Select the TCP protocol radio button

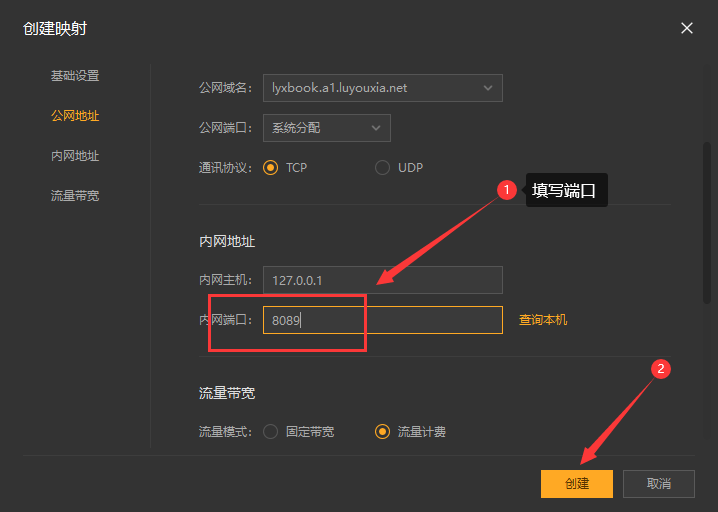tap(271, 168)
